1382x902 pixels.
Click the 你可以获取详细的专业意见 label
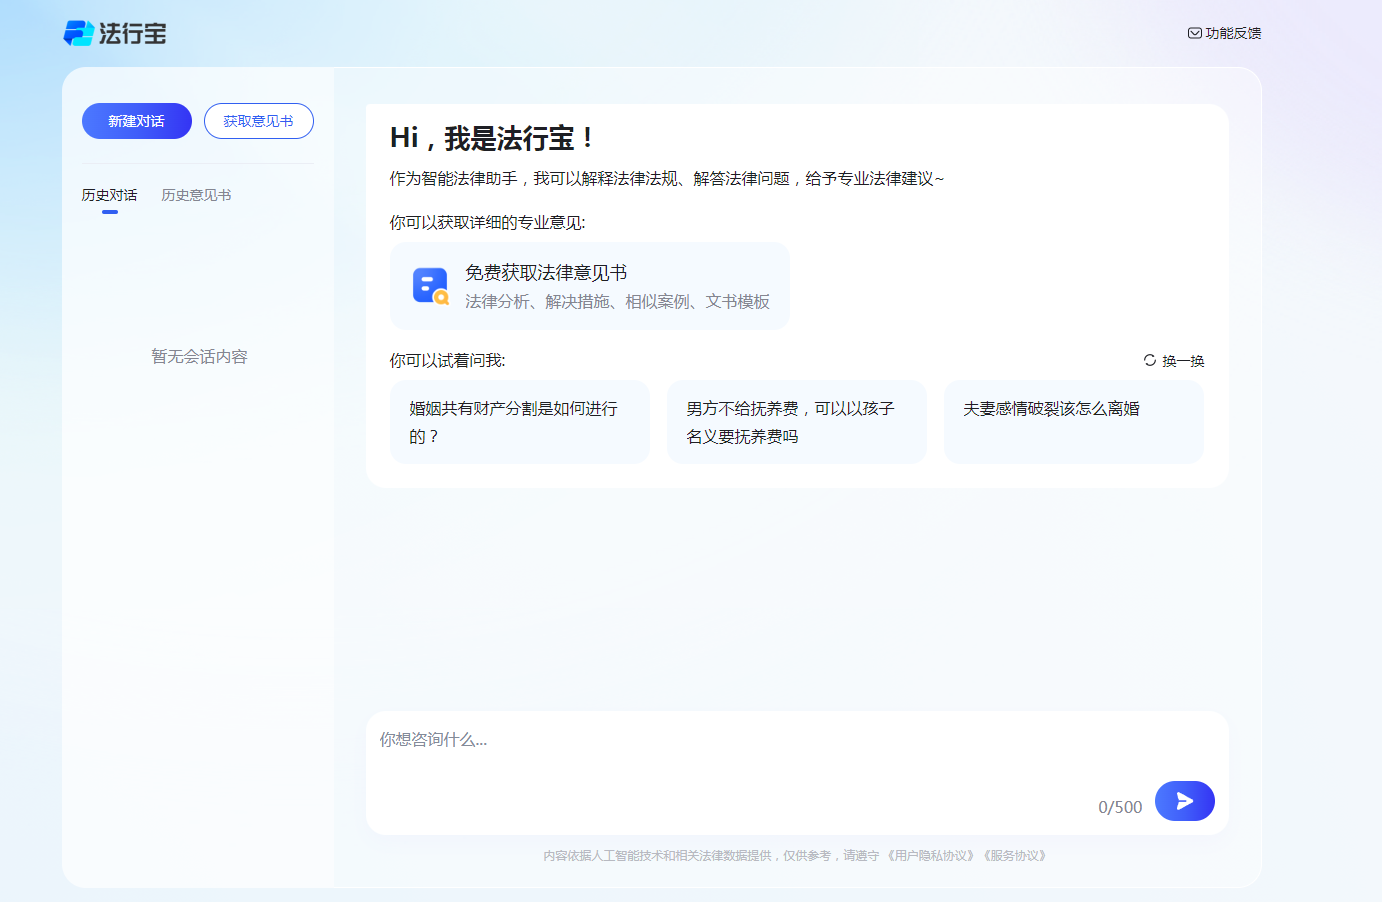tap(488, 223)
